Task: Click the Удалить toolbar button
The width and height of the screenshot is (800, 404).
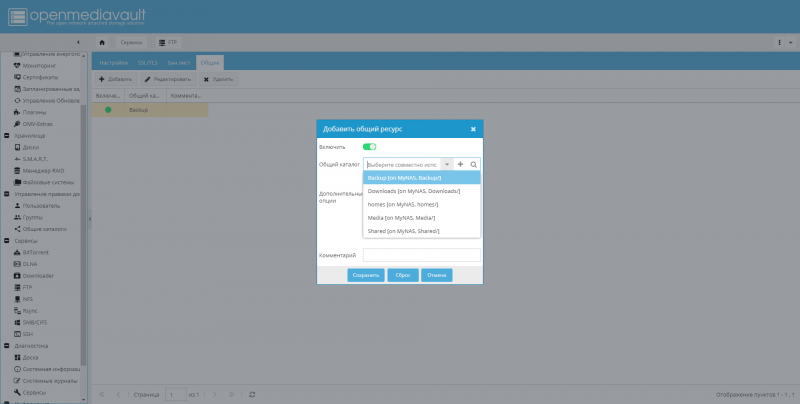Action: point(218,79)
